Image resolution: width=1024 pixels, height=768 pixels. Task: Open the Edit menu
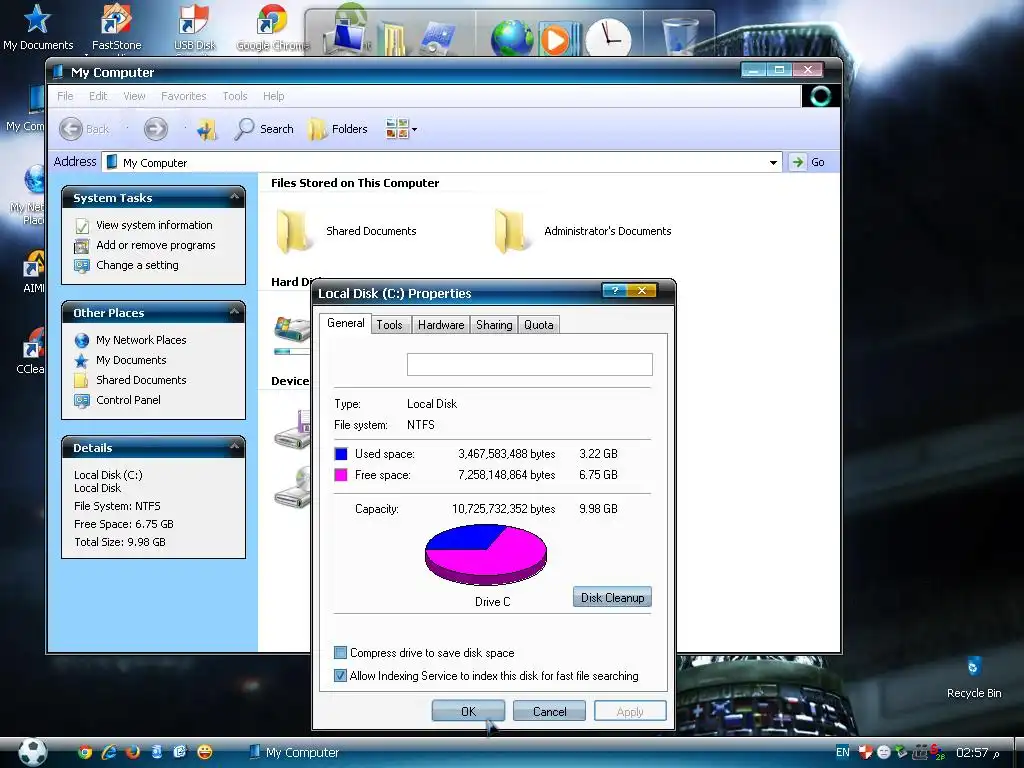(x=98, y=96)
